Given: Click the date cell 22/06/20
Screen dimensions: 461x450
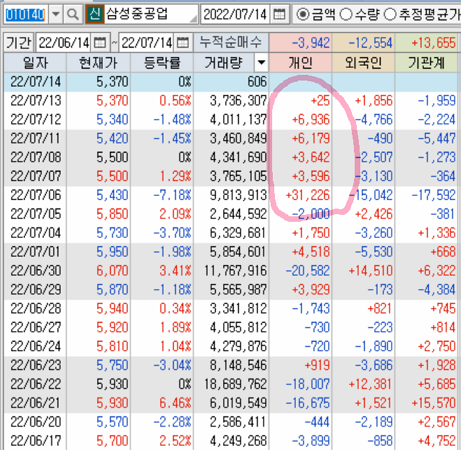Looking at the screenshot, I should coord(36,422).
